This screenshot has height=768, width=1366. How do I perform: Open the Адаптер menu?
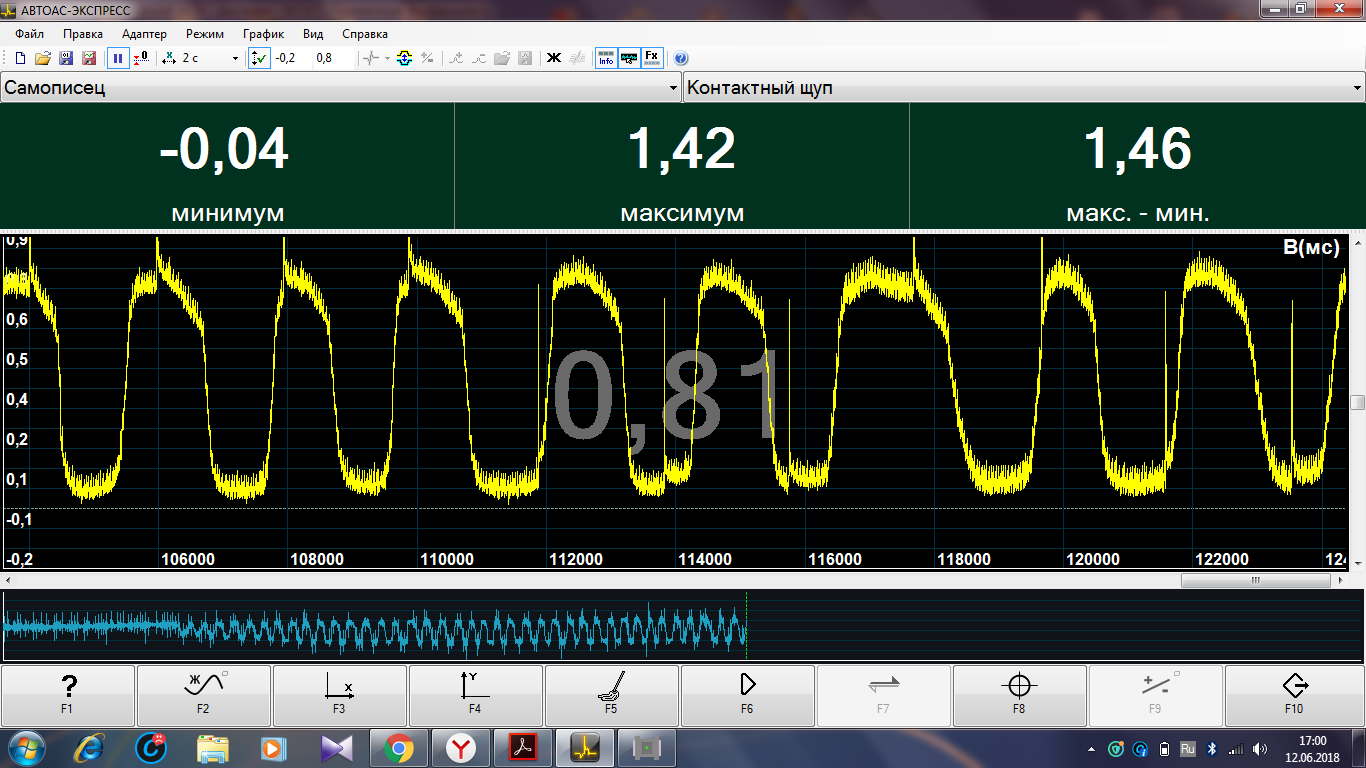click(144, 34)
